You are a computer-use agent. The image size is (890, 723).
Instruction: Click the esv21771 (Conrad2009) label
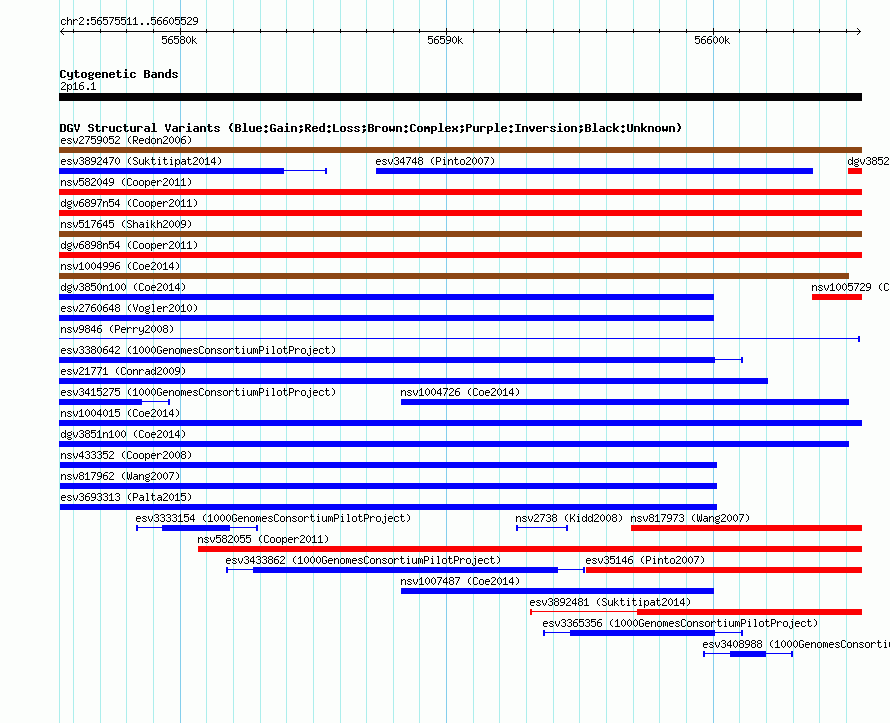(x=123, y=371)
